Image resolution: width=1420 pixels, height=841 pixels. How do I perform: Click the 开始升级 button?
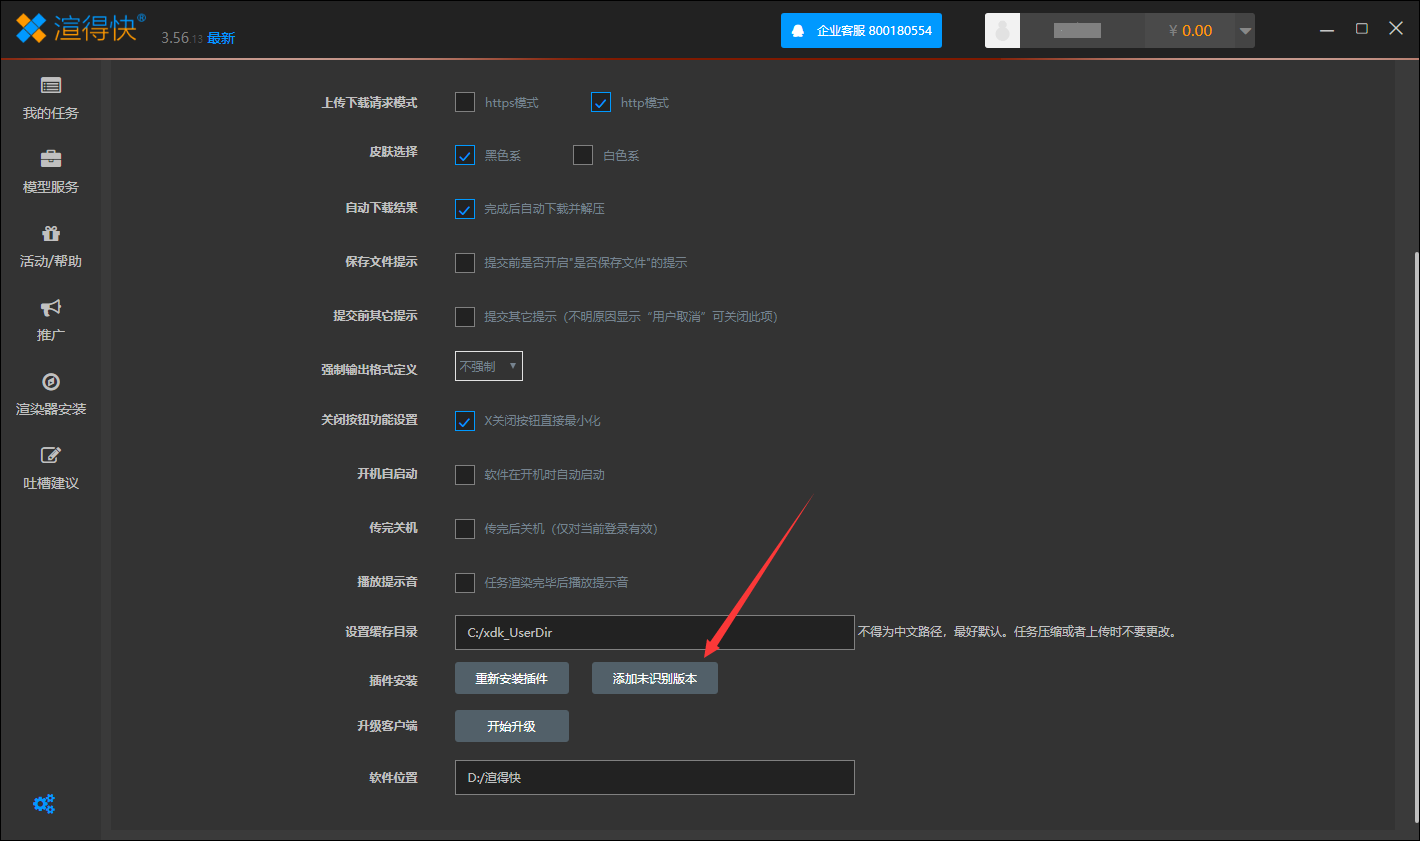pyautogui.click(x=512, y=726)
